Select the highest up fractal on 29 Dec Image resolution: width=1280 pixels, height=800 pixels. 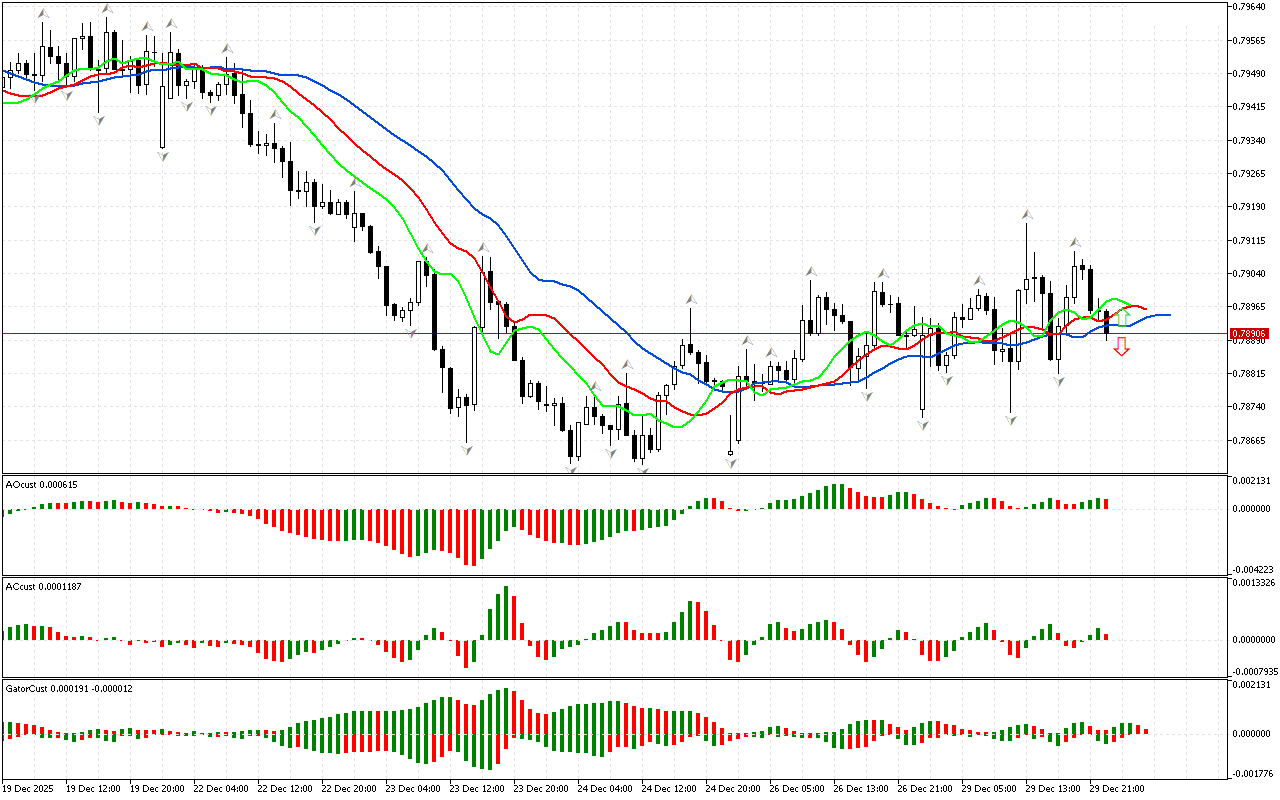pos(1027,215)
